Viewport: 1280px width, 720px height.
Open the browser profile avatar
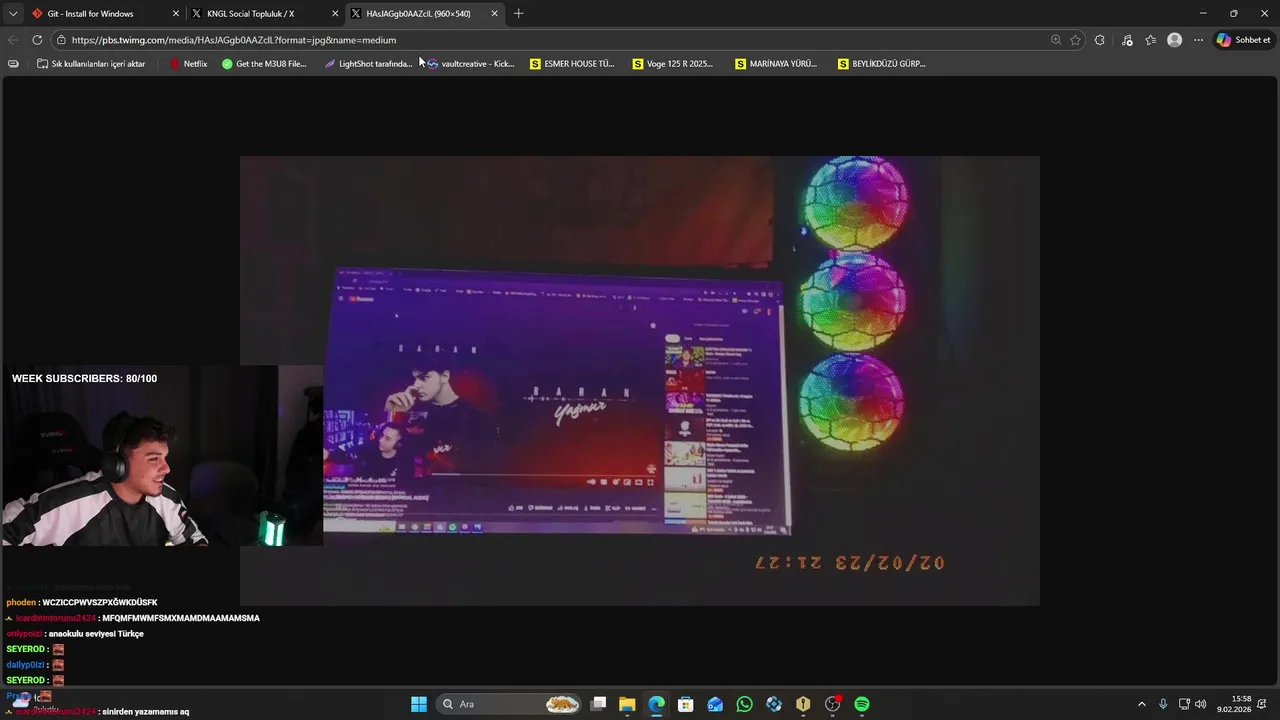(x=1175, y=40)
